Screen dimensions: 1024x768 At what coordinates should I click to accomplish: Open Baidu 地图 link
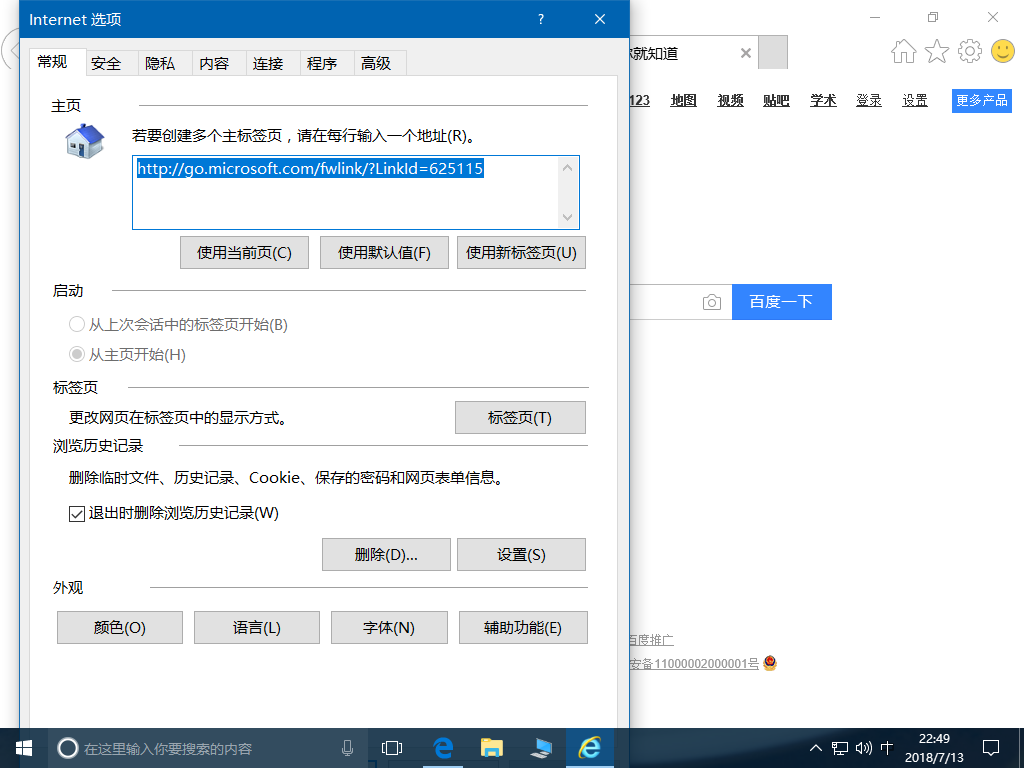[684, 100]
